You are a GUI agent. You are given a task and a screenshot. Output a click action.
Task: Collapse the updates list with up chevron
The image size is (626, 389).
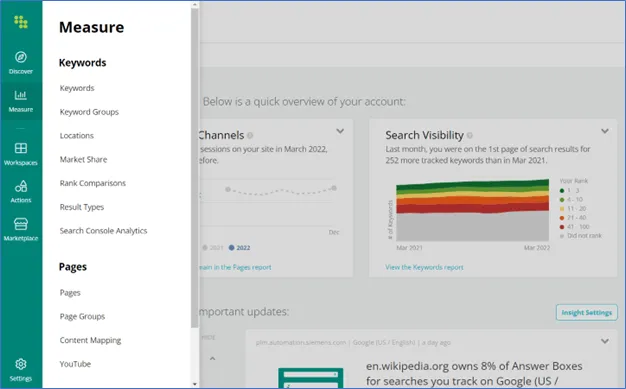pos(212,358)
